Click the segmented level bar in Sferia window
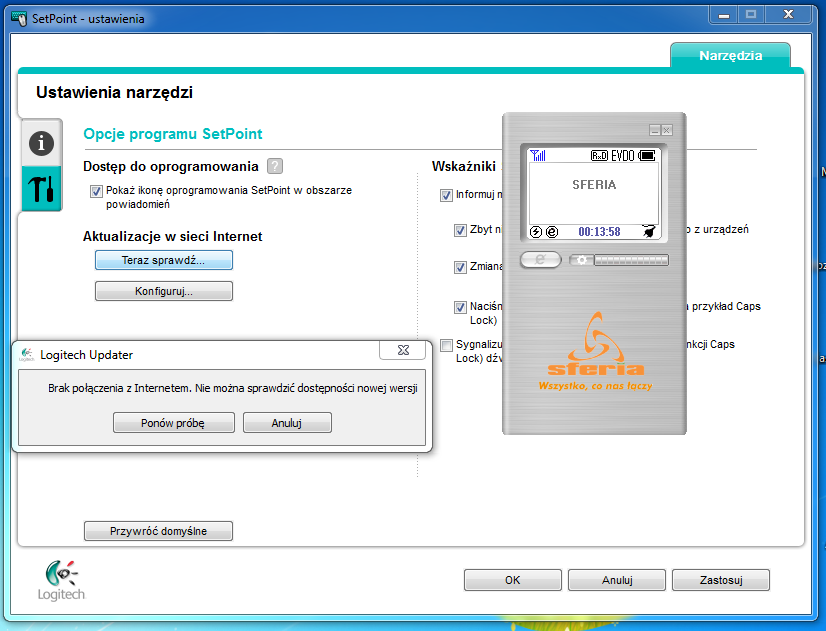826x631 pixels. (631, 260)
